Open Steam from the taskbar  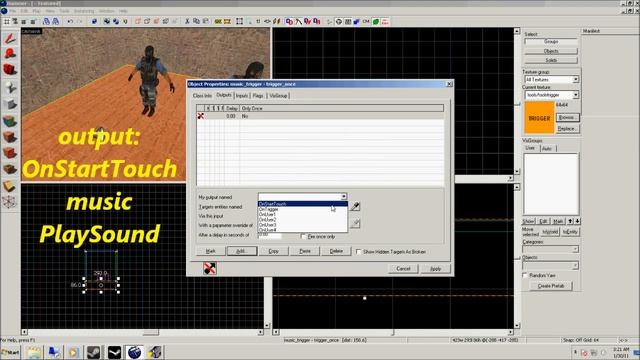click(x=93, y=352)
